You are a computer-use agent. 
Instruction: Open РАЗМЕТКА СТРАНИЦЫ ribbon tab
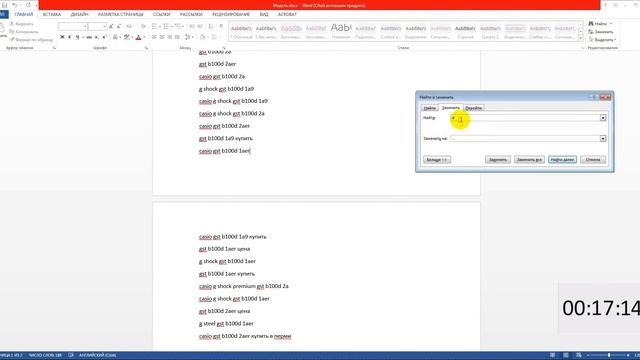tap(120, 14)
